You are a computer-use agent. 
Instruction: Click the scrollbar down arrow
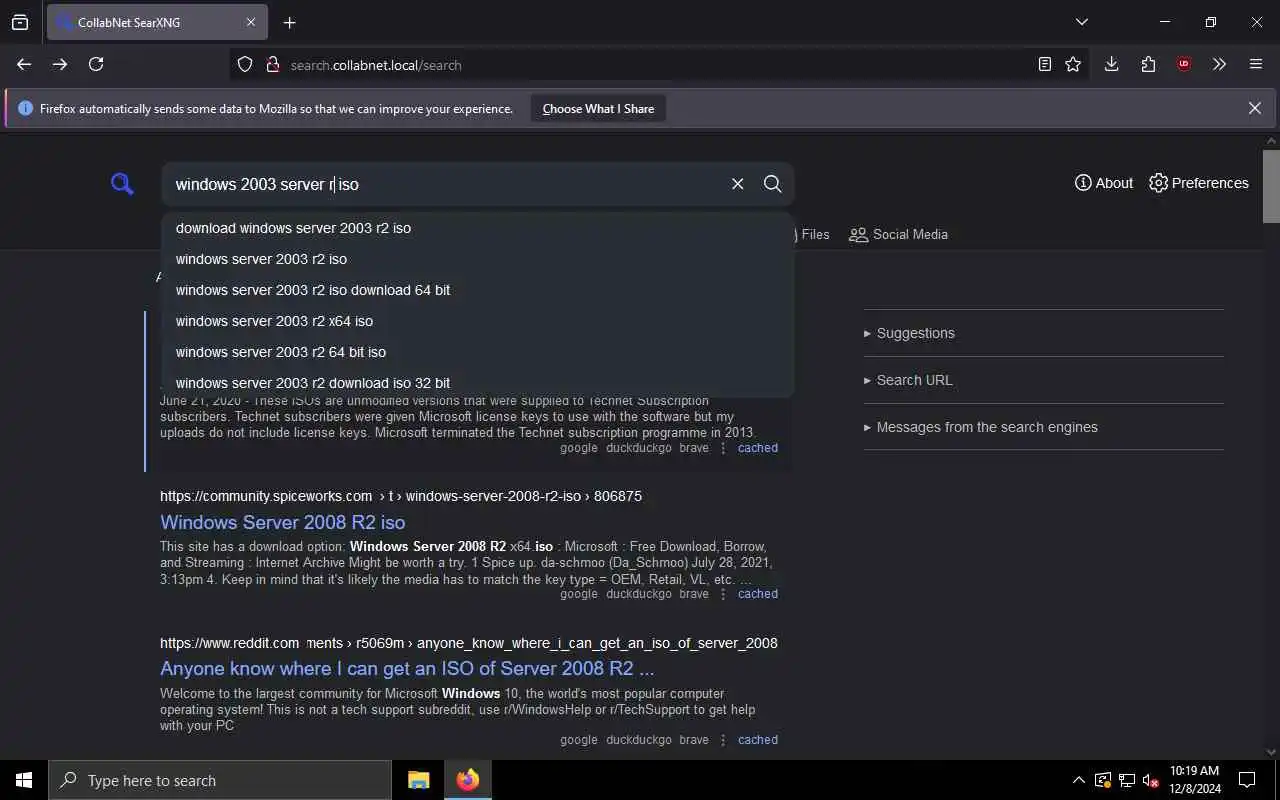pyautogui.click(x=1271, y=751)
